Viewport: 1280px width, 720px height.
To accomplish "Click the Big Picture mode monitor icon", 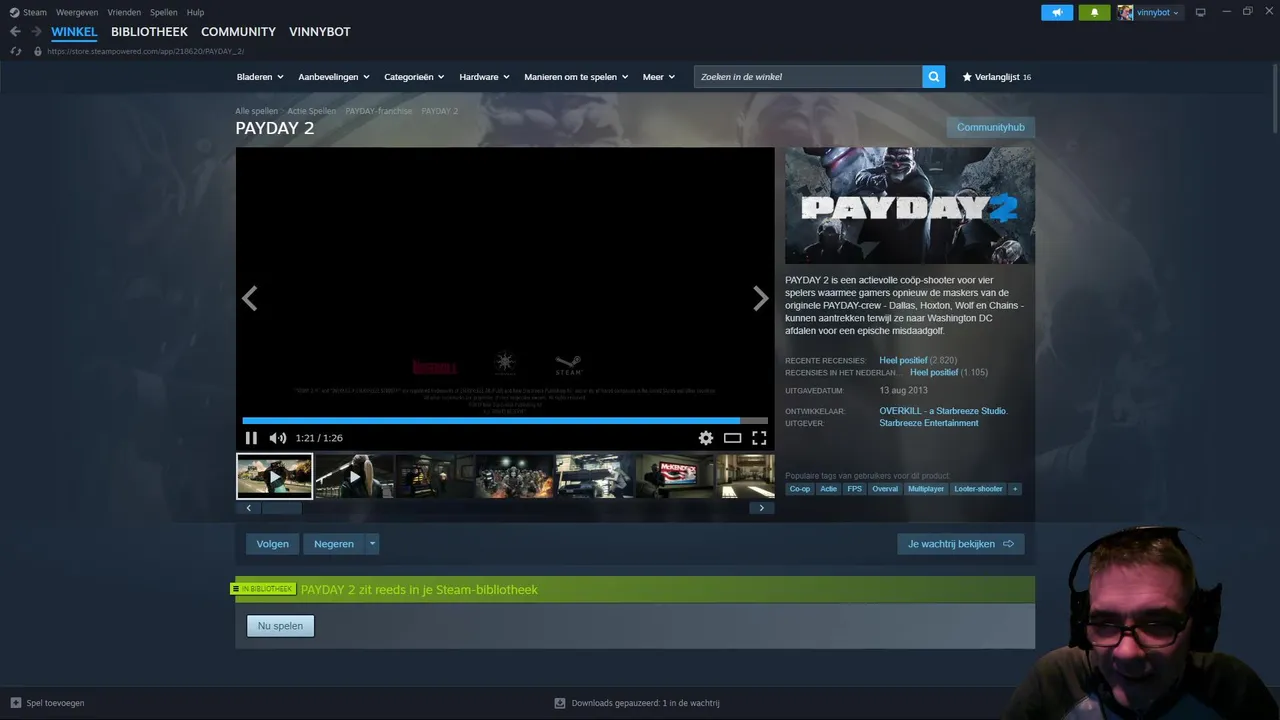I will coord(1201,12).
